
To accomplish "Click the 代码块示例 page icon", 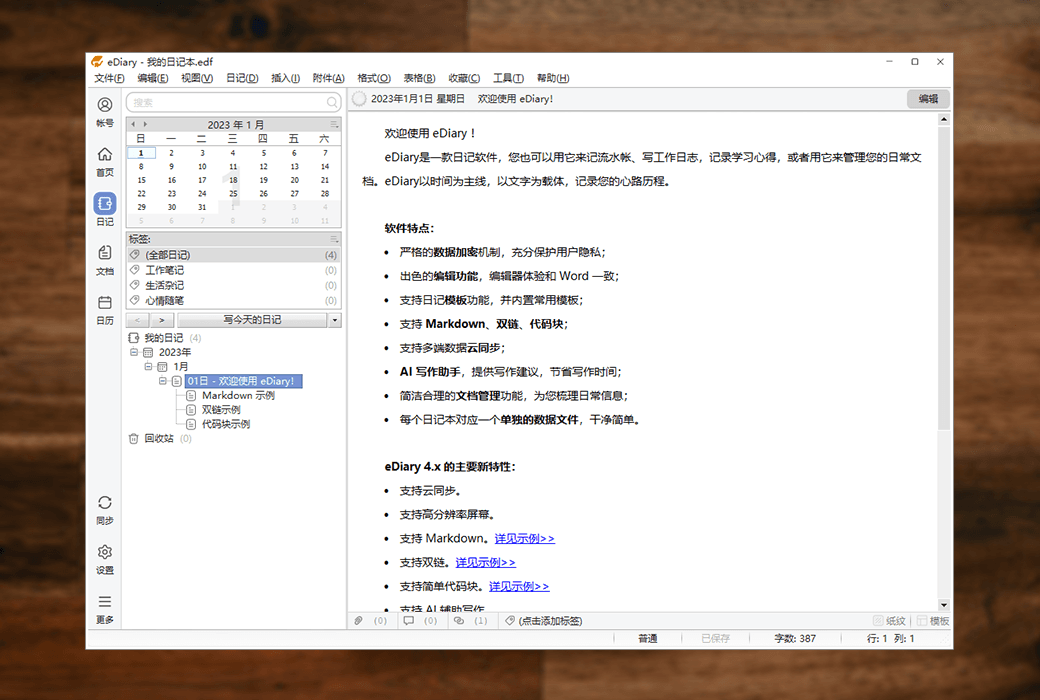I will click(x=191, y=424).
